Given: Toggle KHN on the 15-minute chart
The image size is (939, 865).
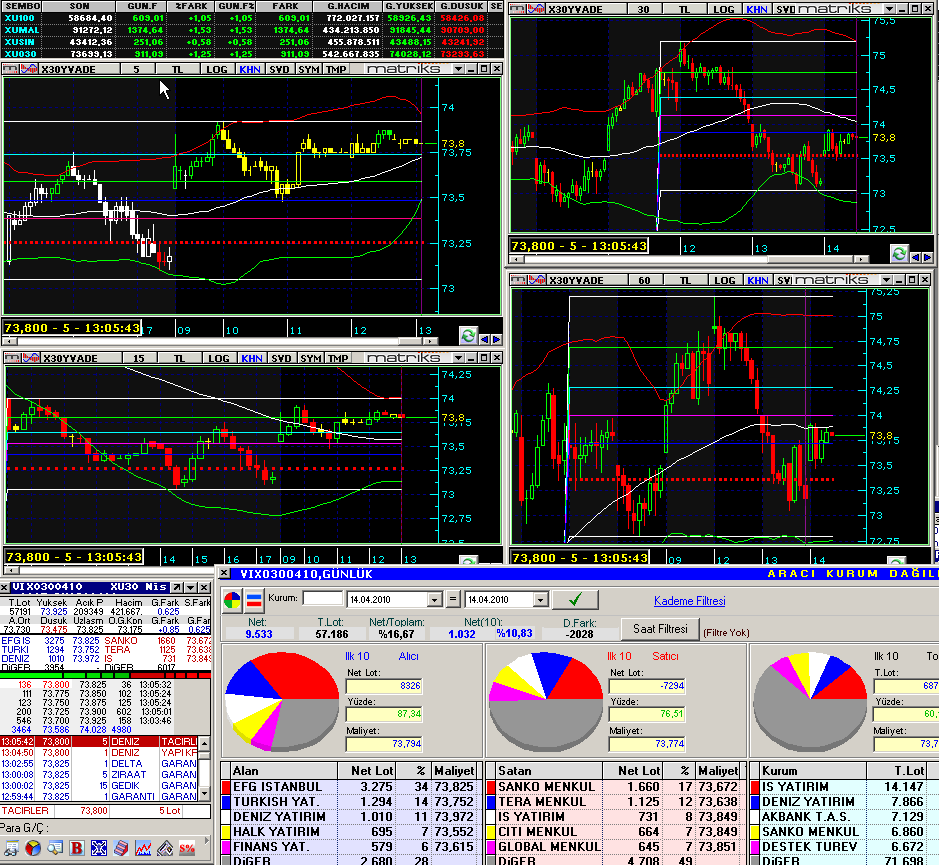Looking at the screenshot, I should tap(252, 358).
